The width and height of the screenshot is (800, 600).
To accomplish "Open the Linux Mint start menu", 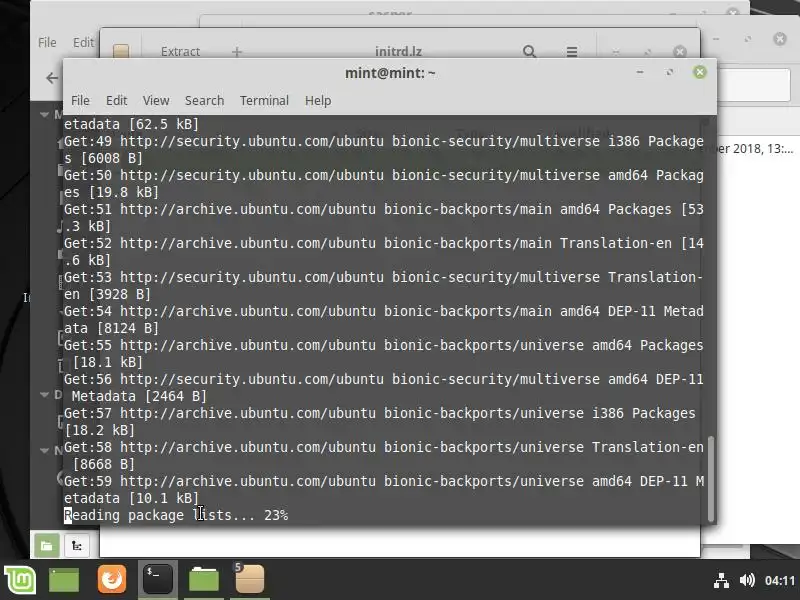I will pyautogui.click(x=20, y=580).
